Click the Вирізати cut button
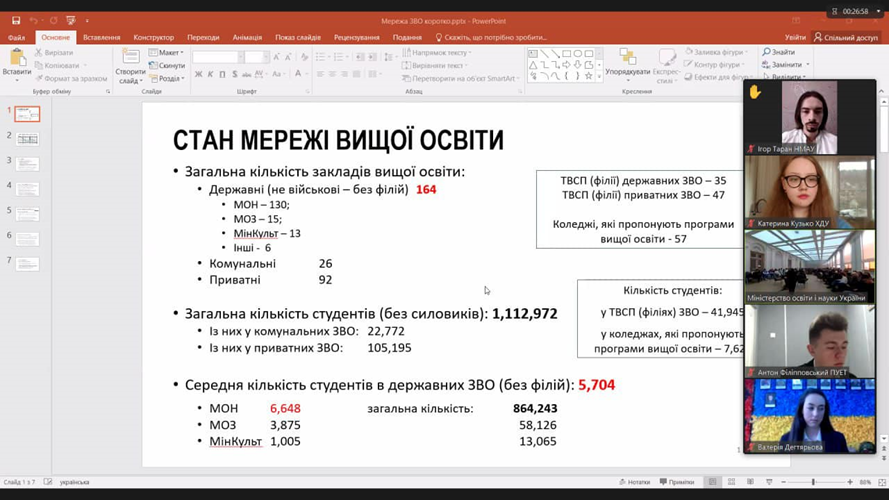 coord(54,52)
